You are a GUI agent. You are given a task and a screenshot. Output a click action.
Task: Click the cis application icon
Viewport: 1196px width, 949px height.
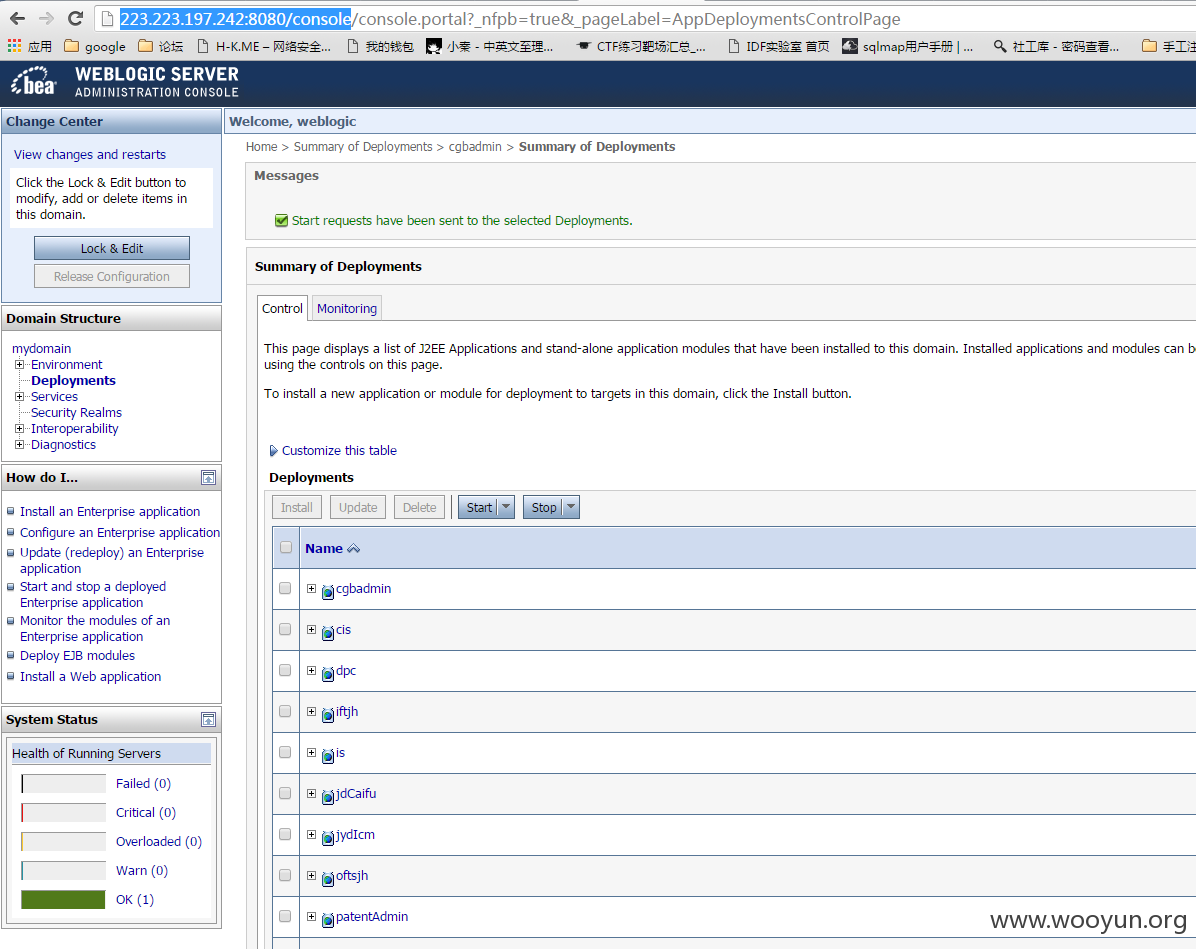pyautogui.click(x=328, y=632)
